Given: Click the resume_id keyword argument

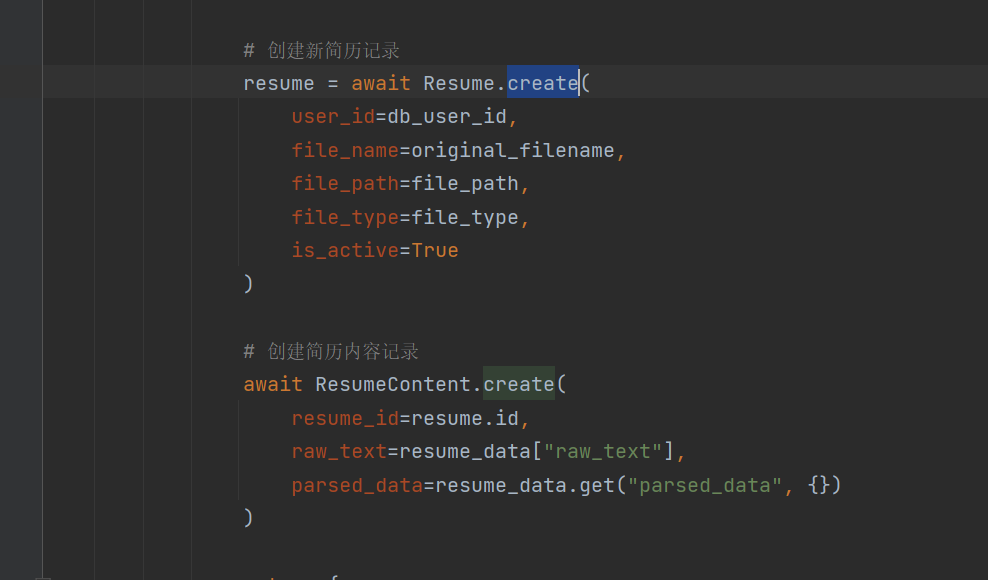Looking at the screenshot, I should (345, 418).
